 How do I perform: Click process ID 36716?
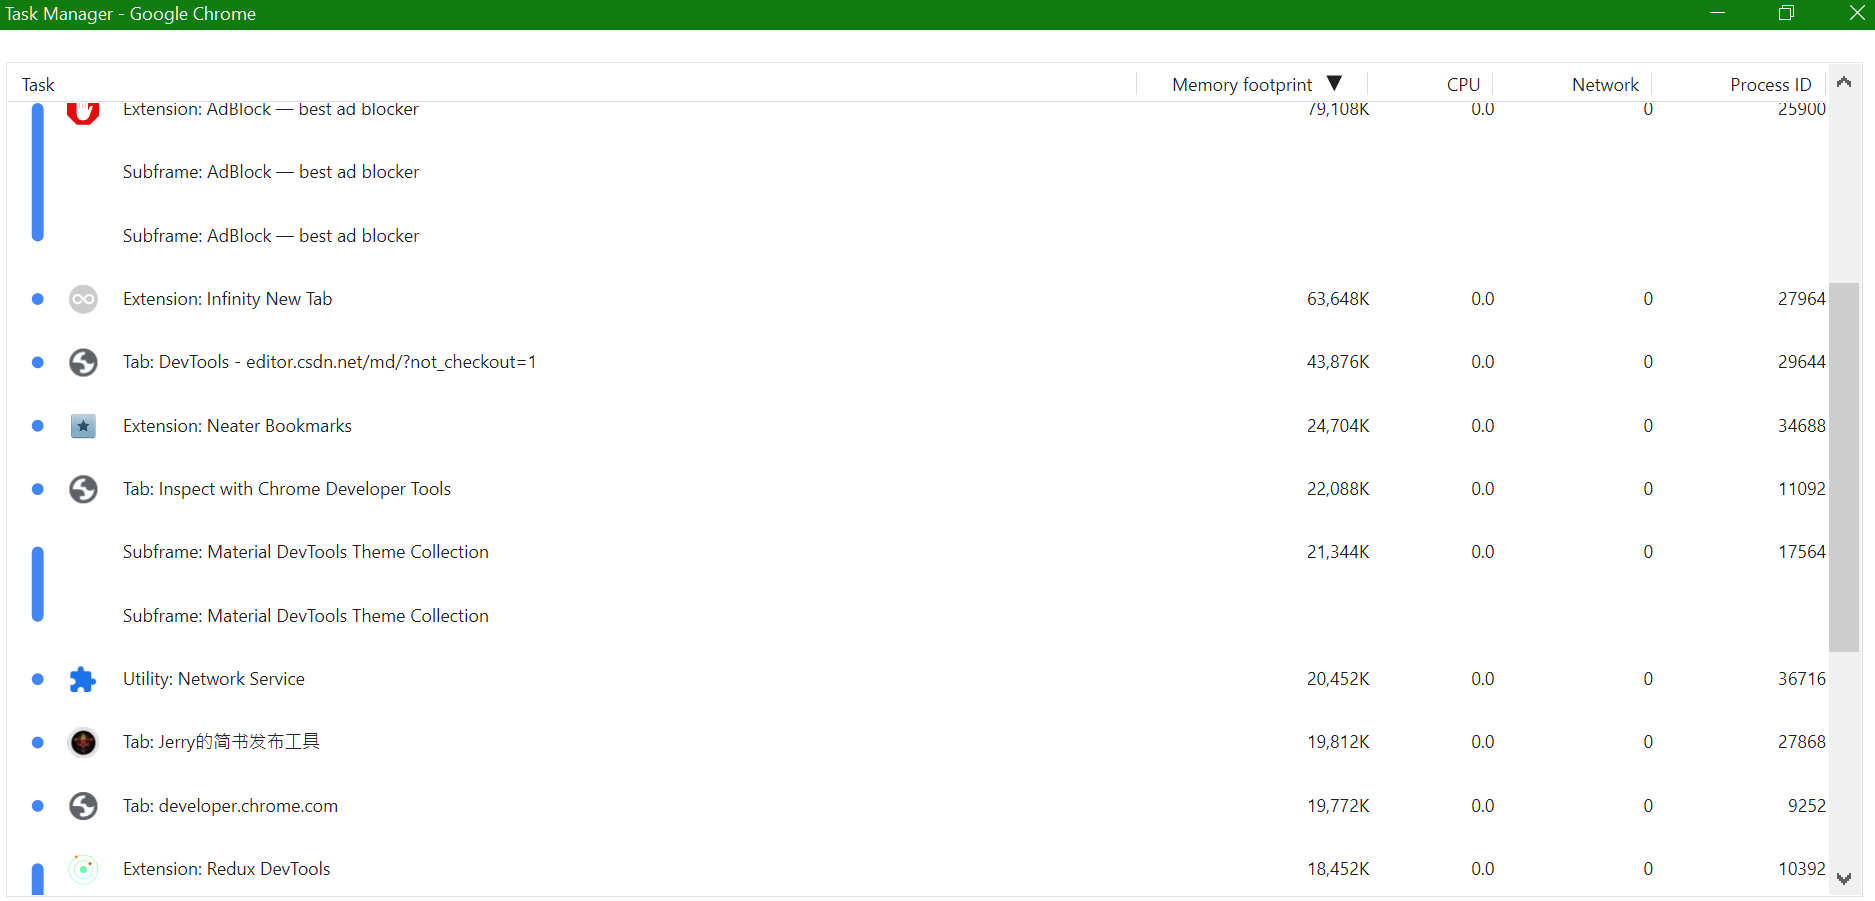[x=1801, y=679]
